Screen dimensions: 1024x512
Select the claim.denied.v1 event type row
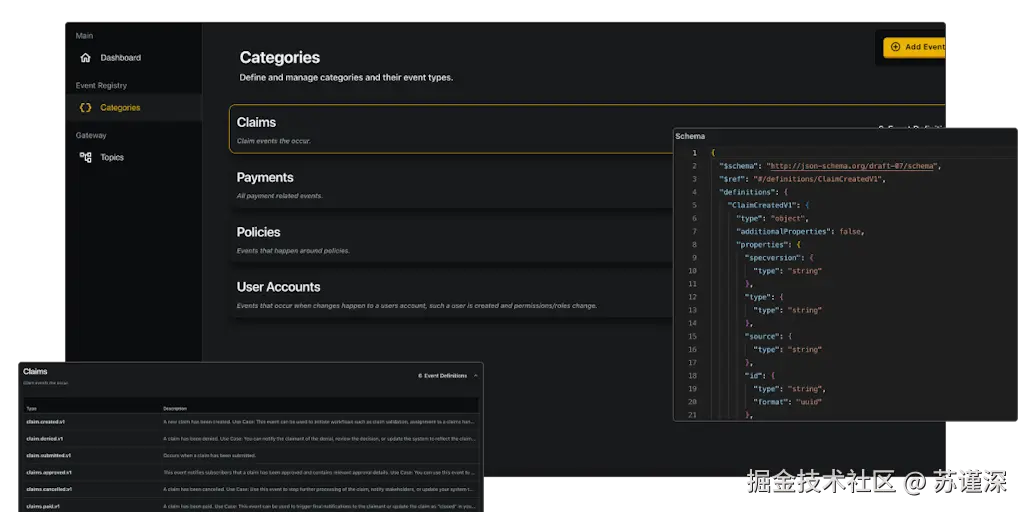pyautogui.click(x=251, y=439)
